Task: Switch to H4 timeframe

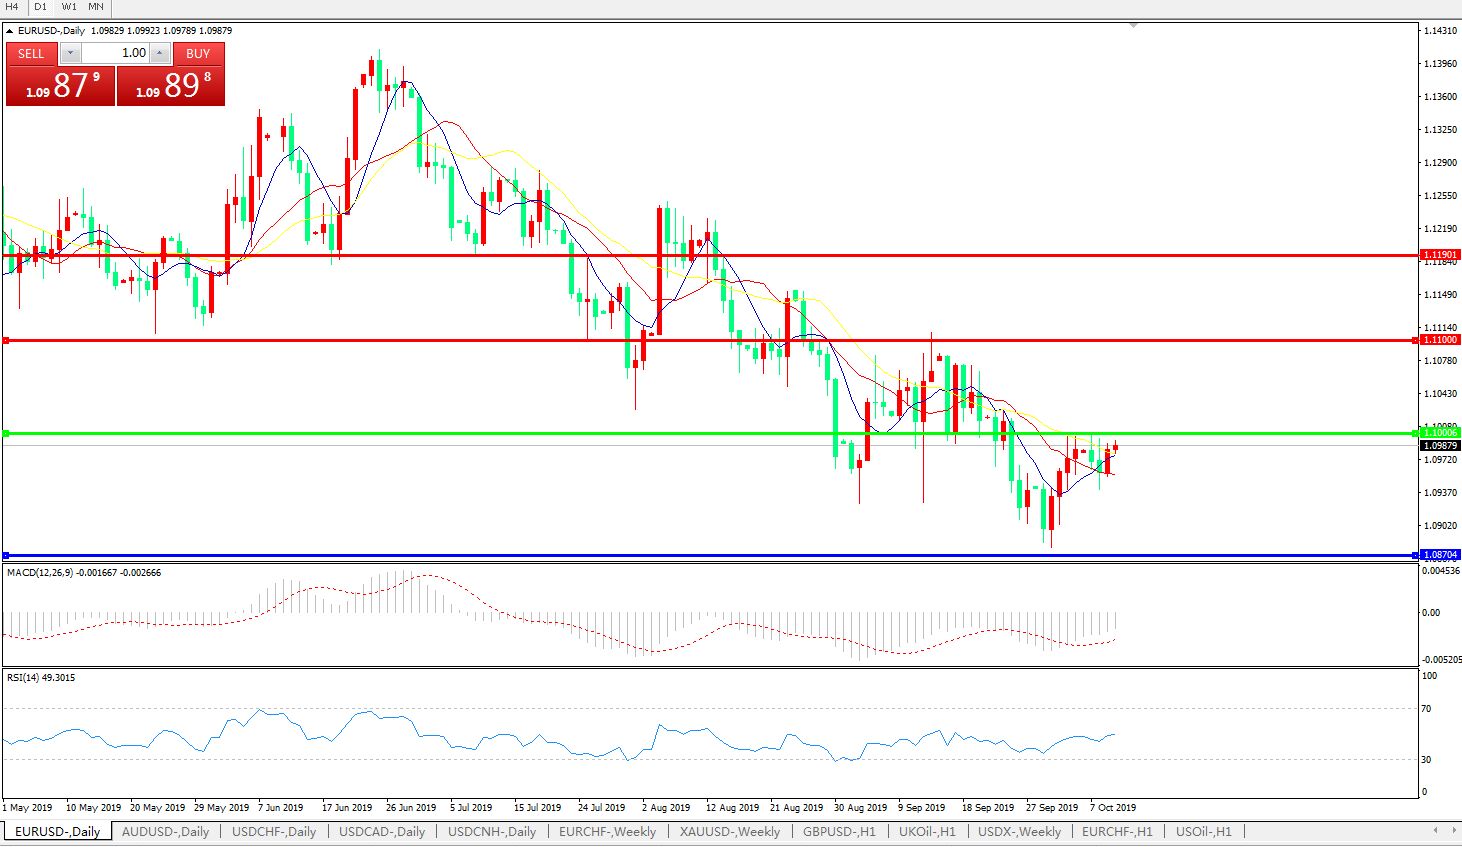Action: click(13, 6)
